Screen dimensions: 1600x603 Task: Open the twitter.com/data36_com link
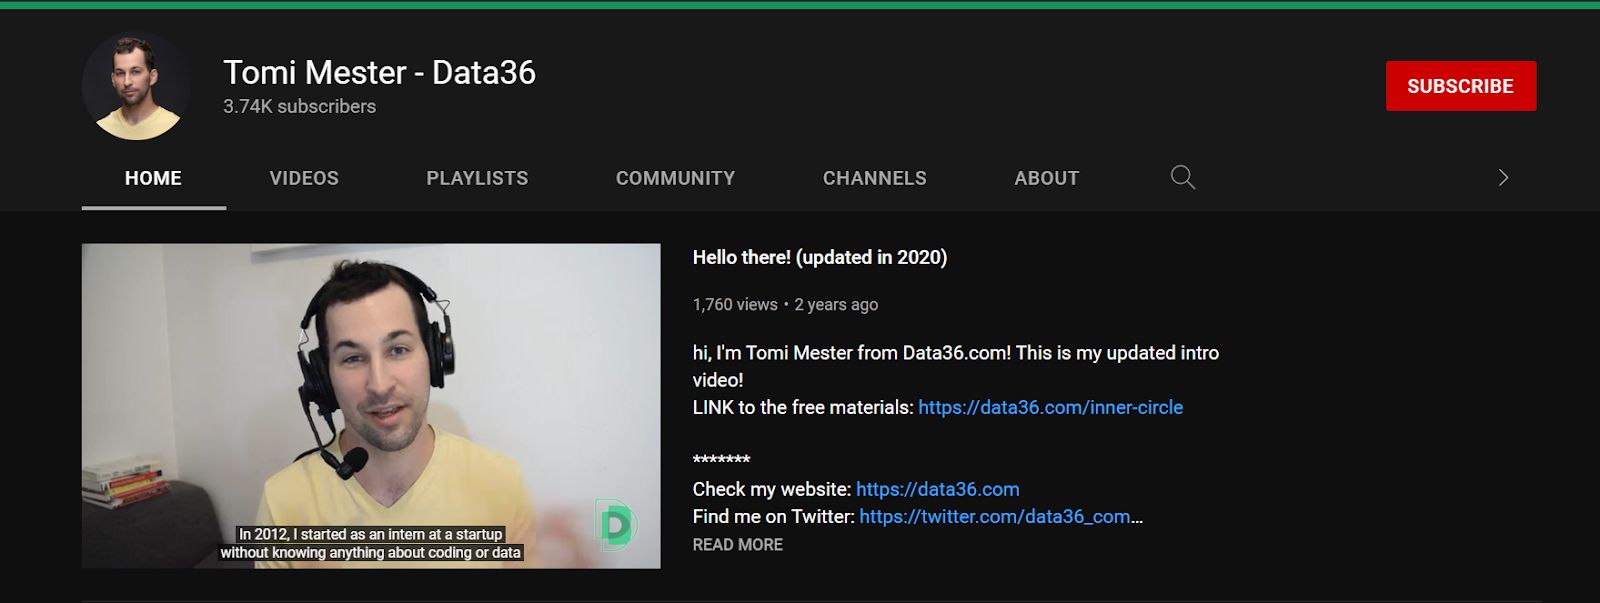pos(994,517)
